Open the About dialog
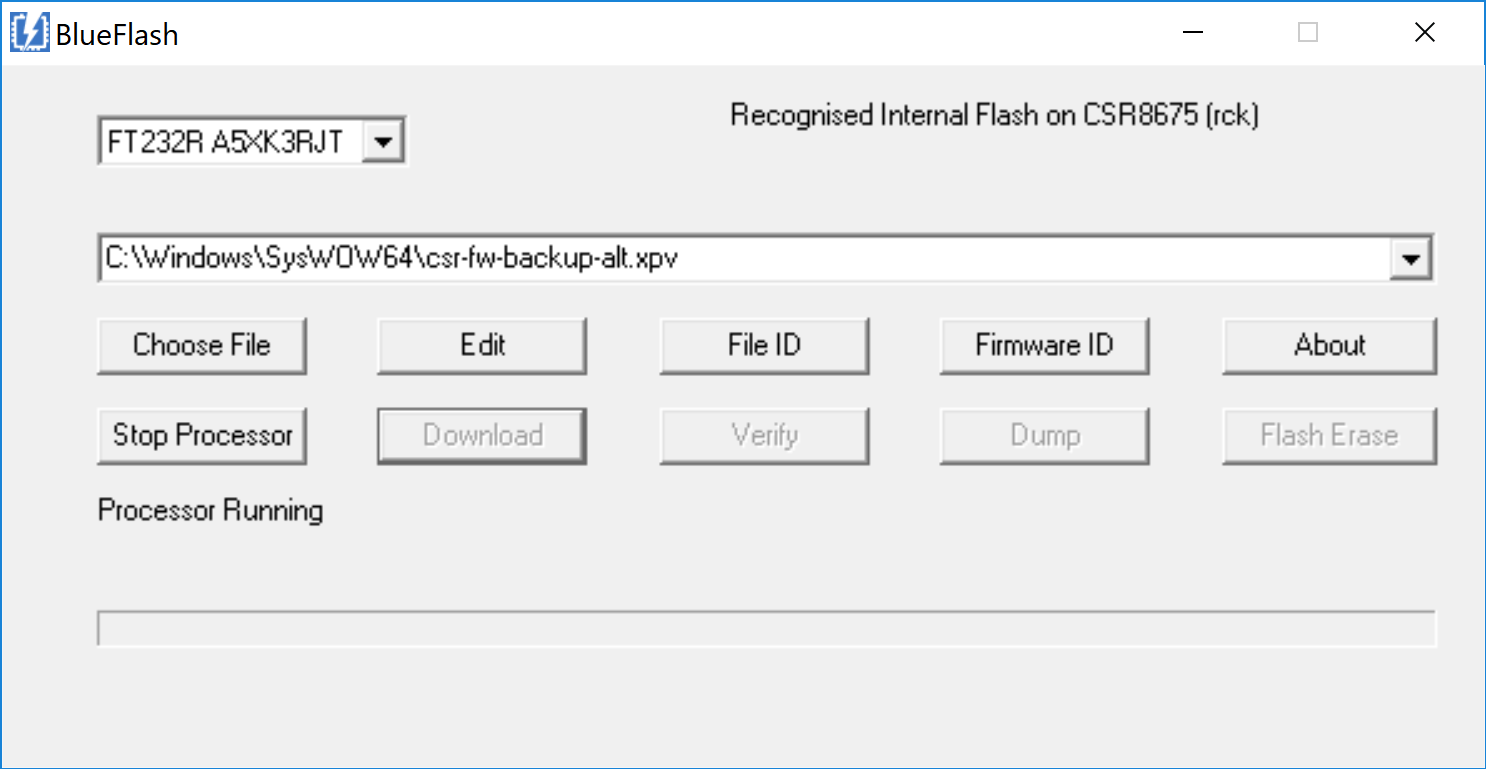Screen dimensions: 1486x769 pyautogui.click(x=1329, y=346)
